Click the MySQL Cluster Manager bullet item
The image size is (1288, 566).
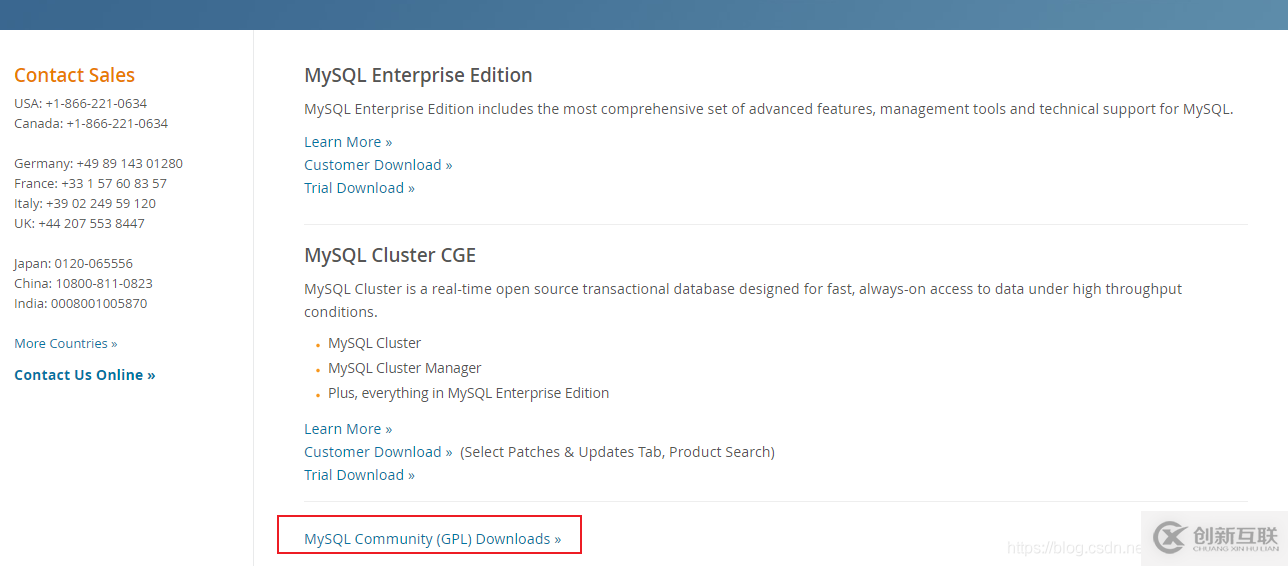(x=405, y=368)
